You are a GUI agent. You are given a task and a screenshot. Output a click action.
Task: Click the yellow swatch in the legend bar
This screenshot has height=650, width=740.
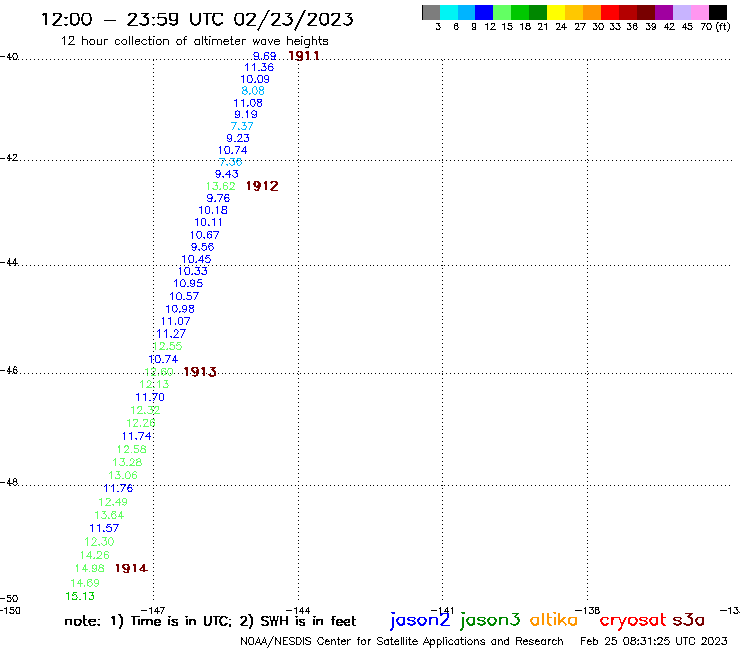(555, 12)
